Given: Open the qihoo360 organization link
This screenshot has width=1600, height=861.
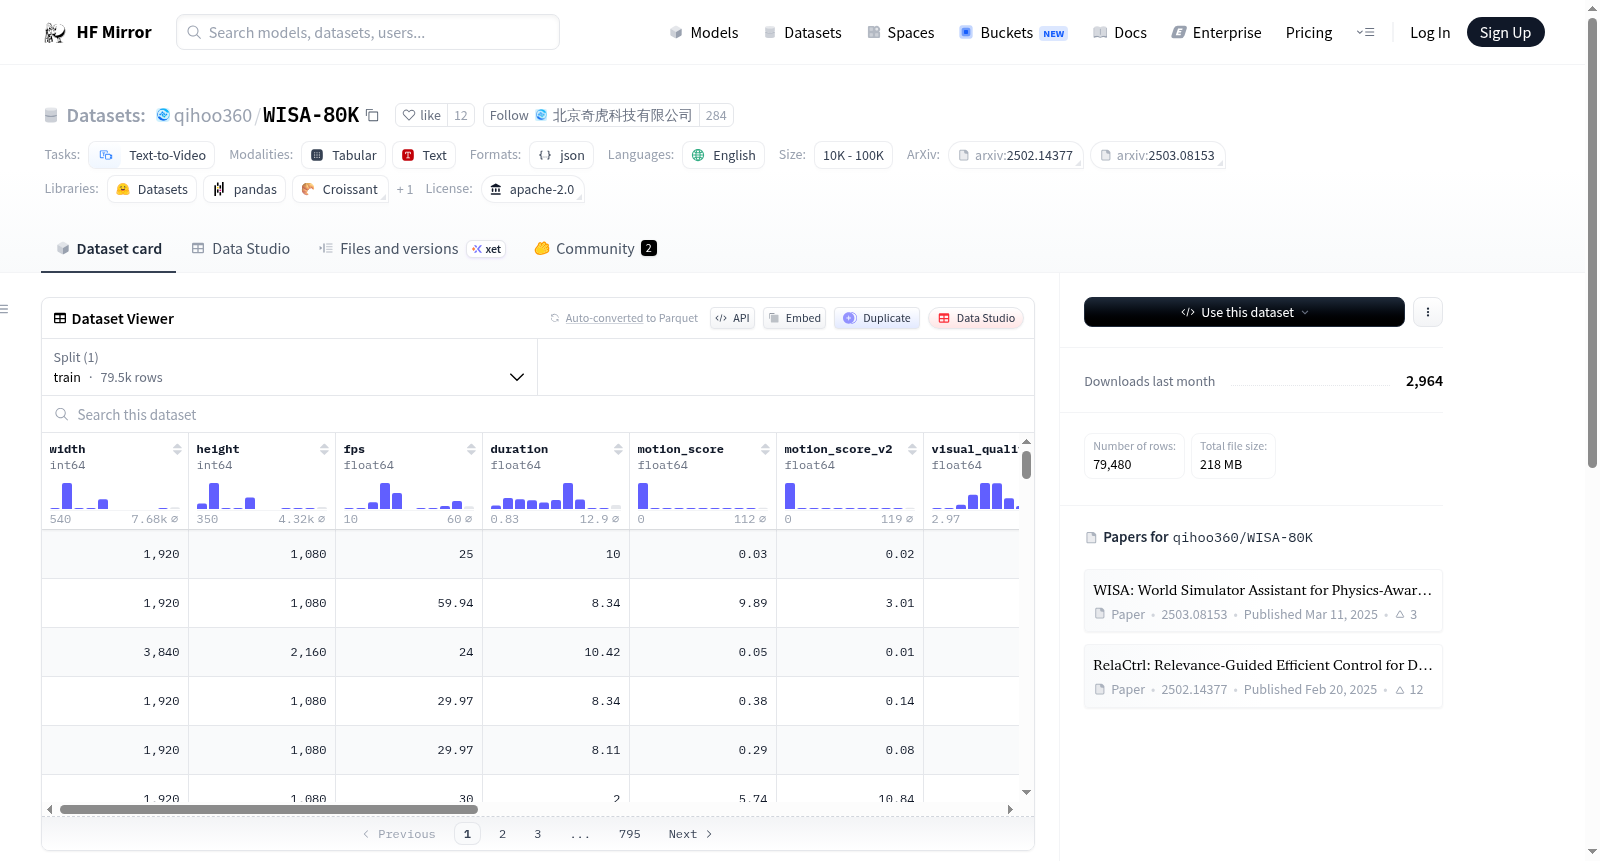Looking at the screenshot, I should coord(213,116).
